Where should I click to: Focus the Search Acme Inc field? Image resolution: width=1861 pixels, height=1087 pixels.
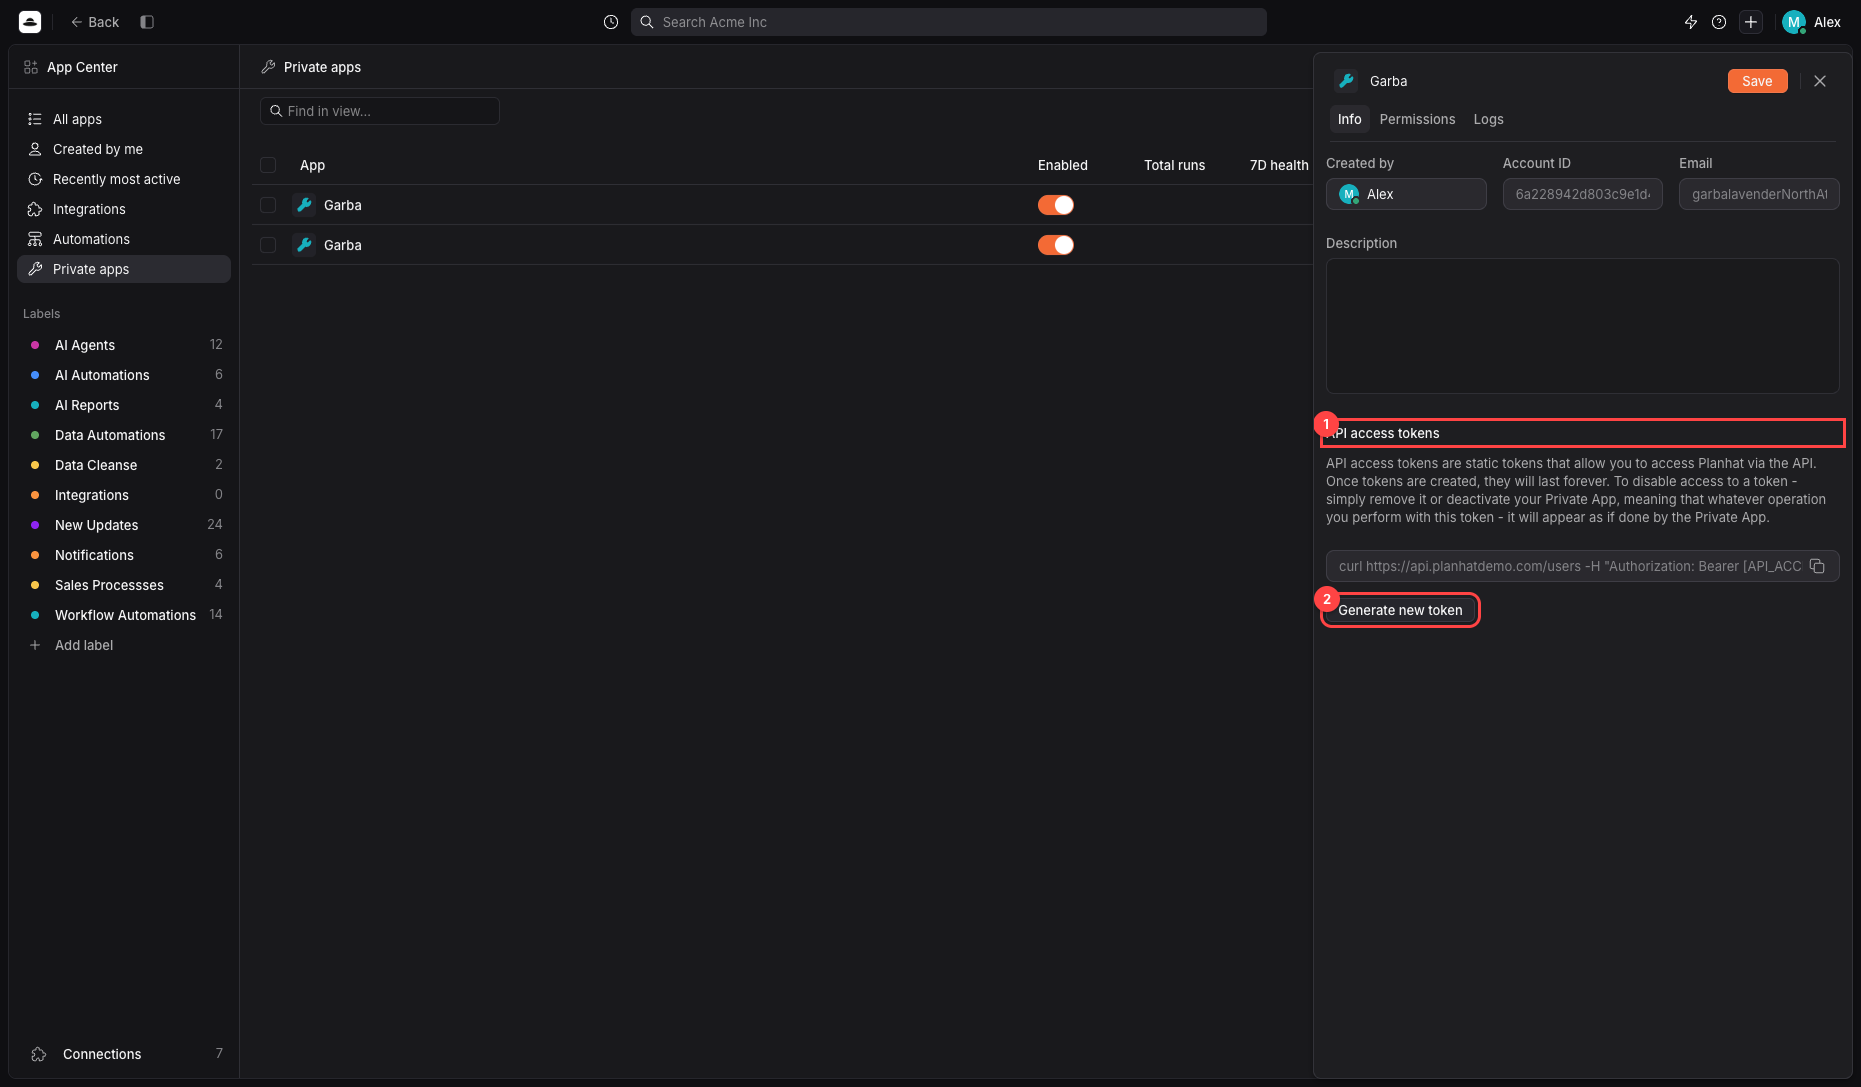tap(948, 22)
